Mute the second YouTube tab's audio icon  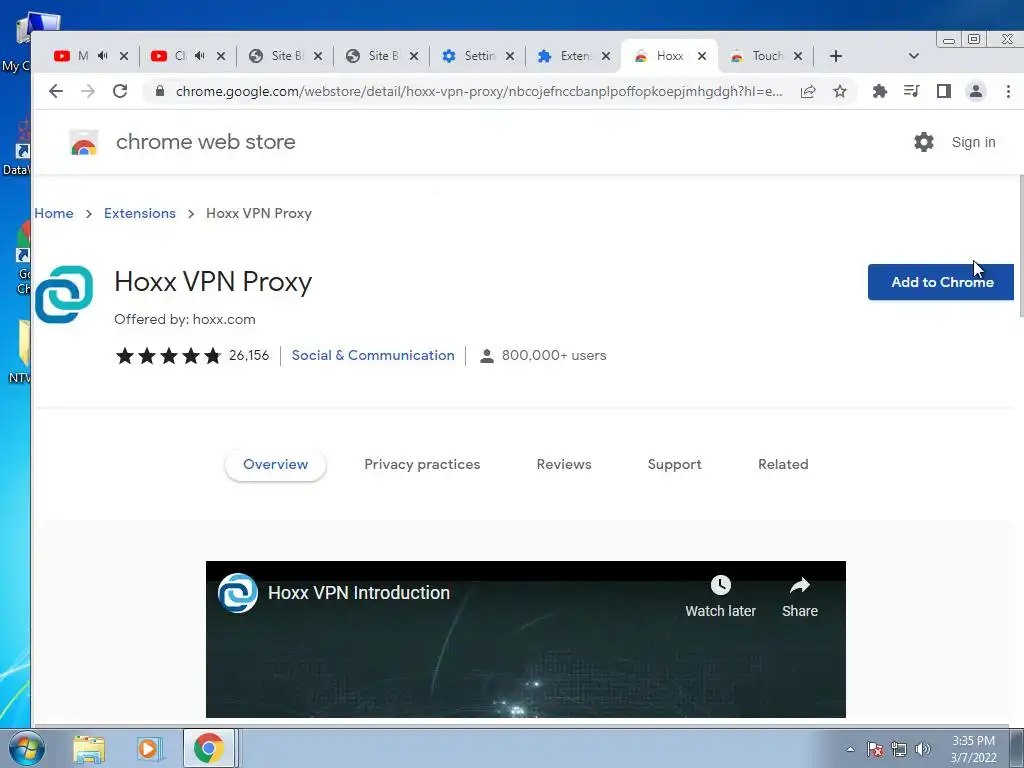(200, 56)
